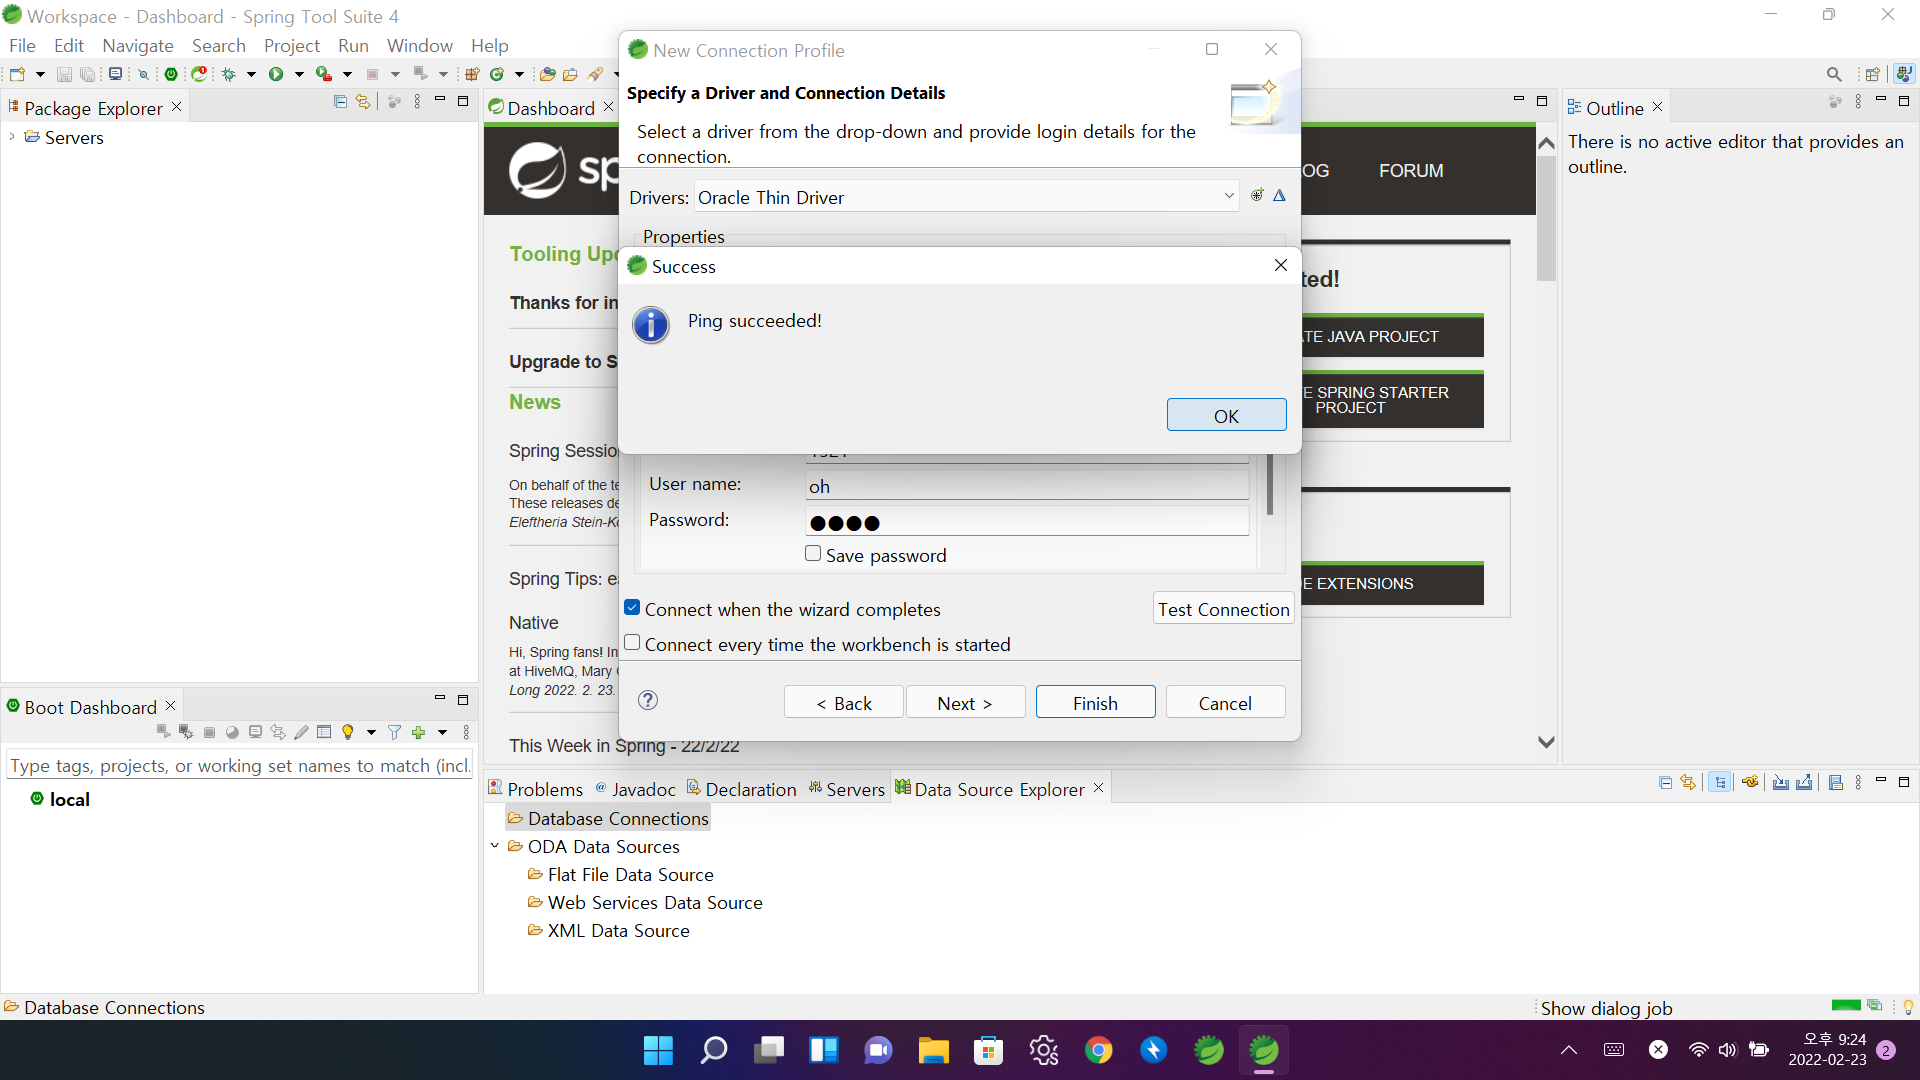
Task: Uncheck Connect when the wizard completes
Action: pos(632,608)
